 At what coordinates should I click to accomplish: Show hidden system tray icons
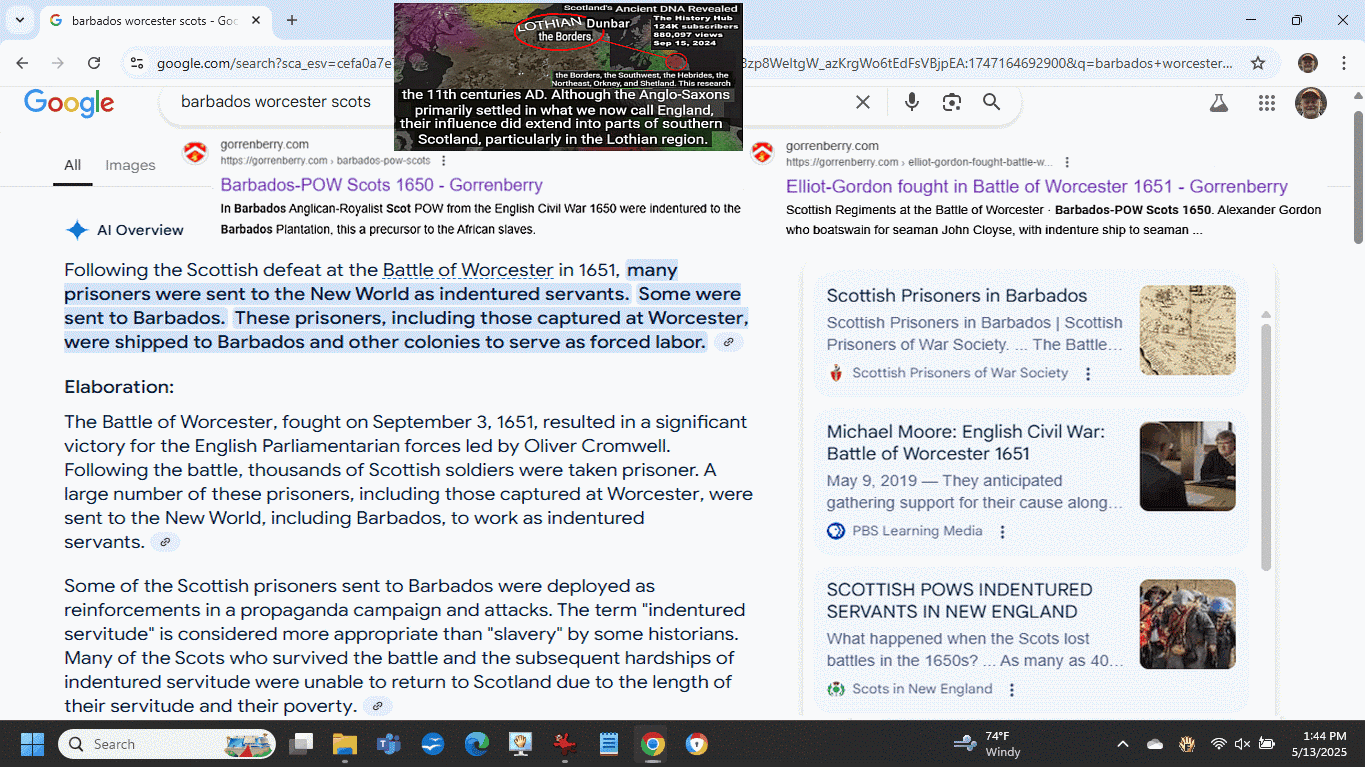pyautogui.click(x=1122, y=744)
